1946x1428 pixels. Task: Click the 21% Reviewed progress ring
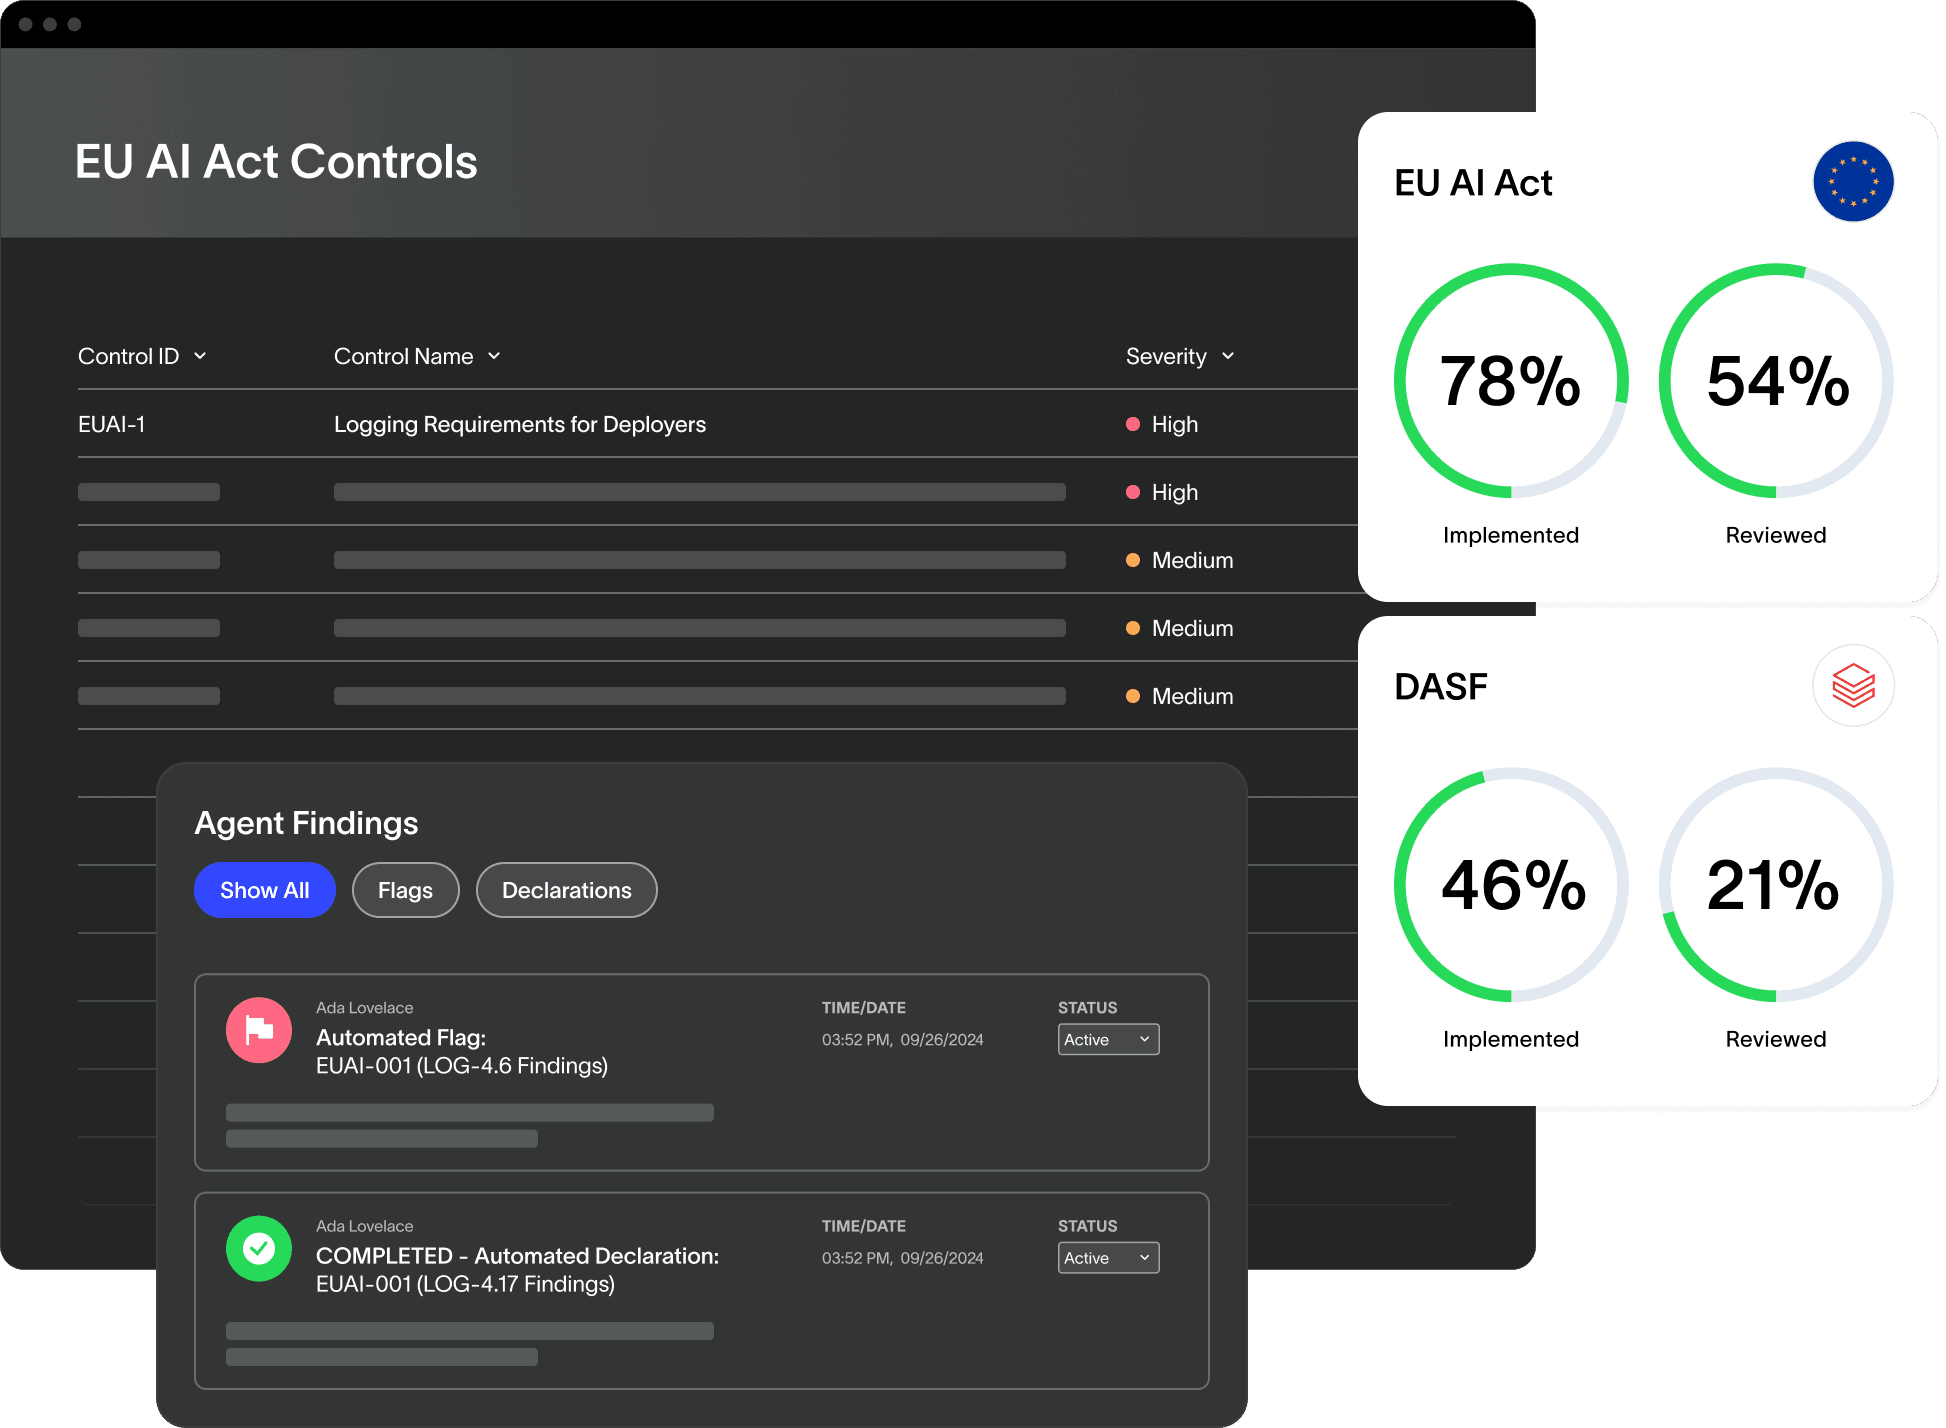(1775, 885)
